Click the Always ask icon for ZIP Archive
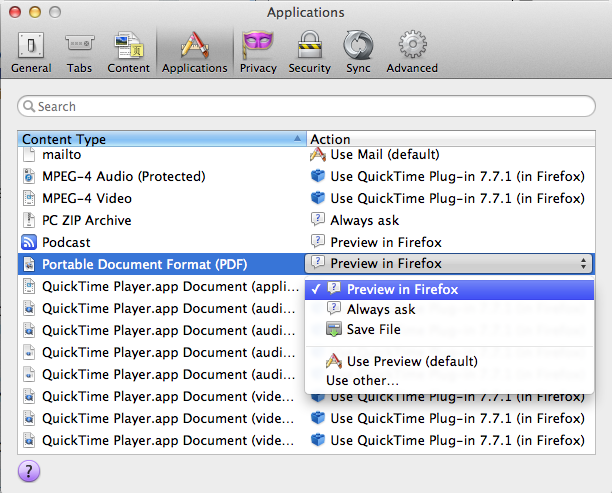This screenshot has width=612, height=493. pos(318,219)
